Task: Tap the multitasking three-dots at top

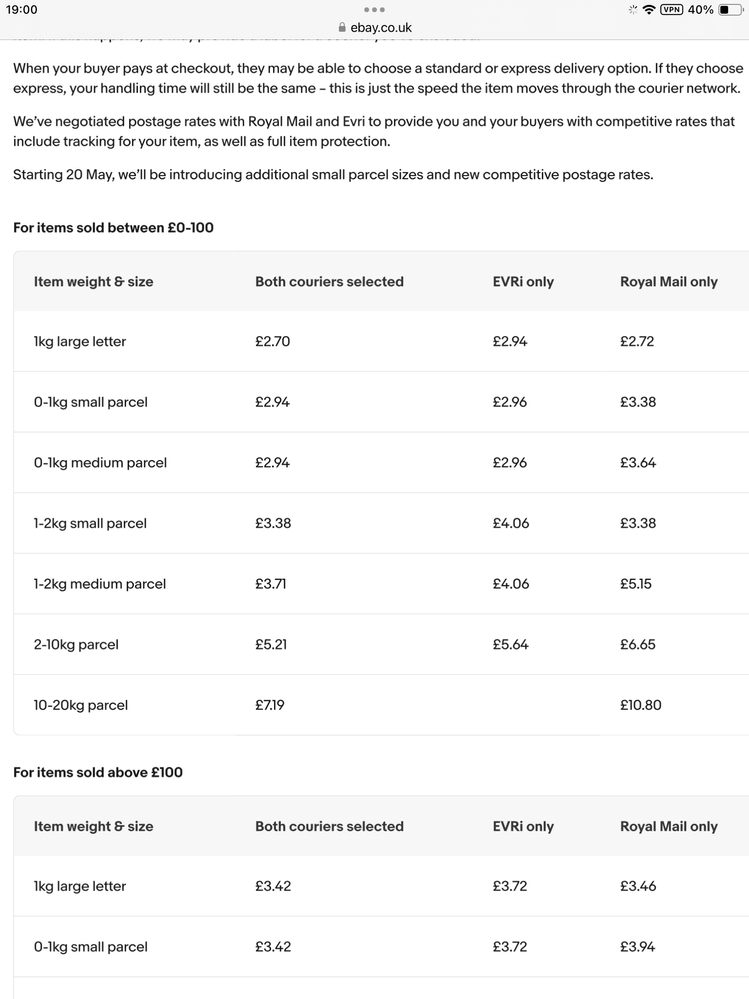Action: [374, 10]
